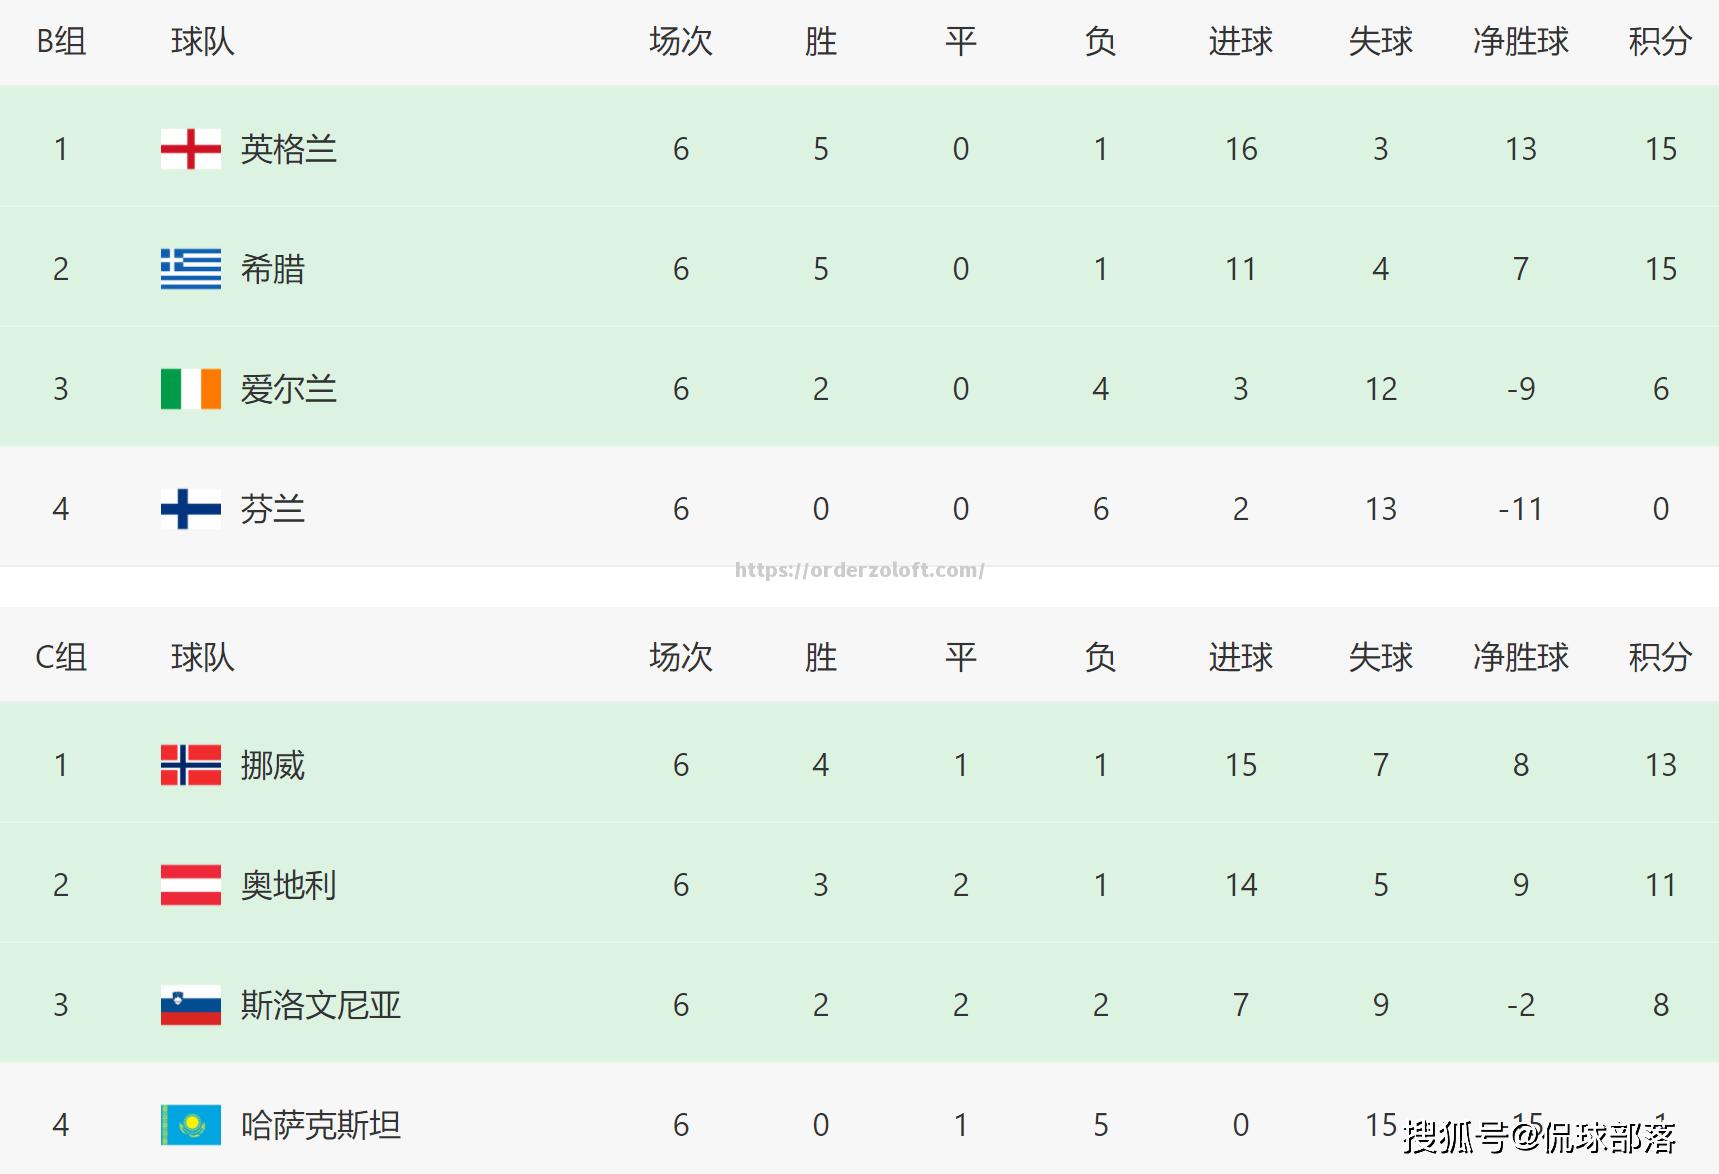Click the 净胜球 column header in C组
Viewport: 1719px width, 1174px height.
tap(1520, 658)
